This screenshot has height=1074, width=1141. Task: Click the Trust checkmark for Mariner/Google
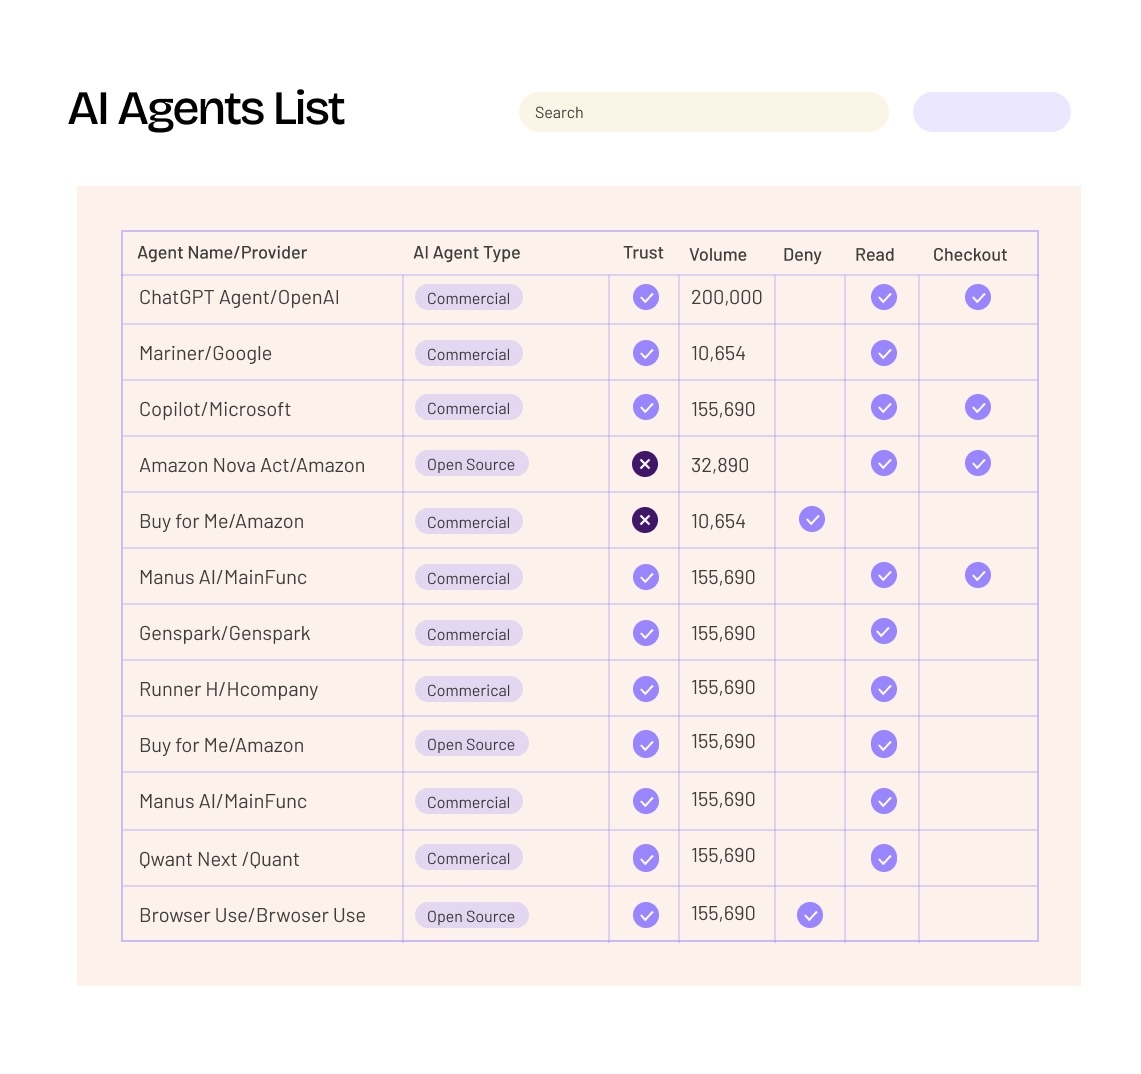pos(646,353)
